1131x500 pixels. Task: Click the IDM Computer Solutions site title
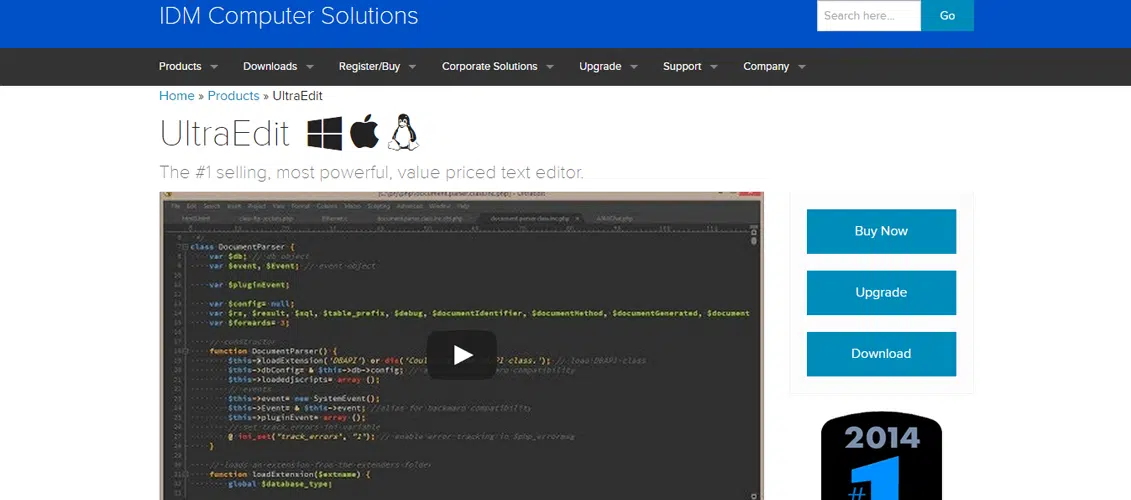click(288, 16)
